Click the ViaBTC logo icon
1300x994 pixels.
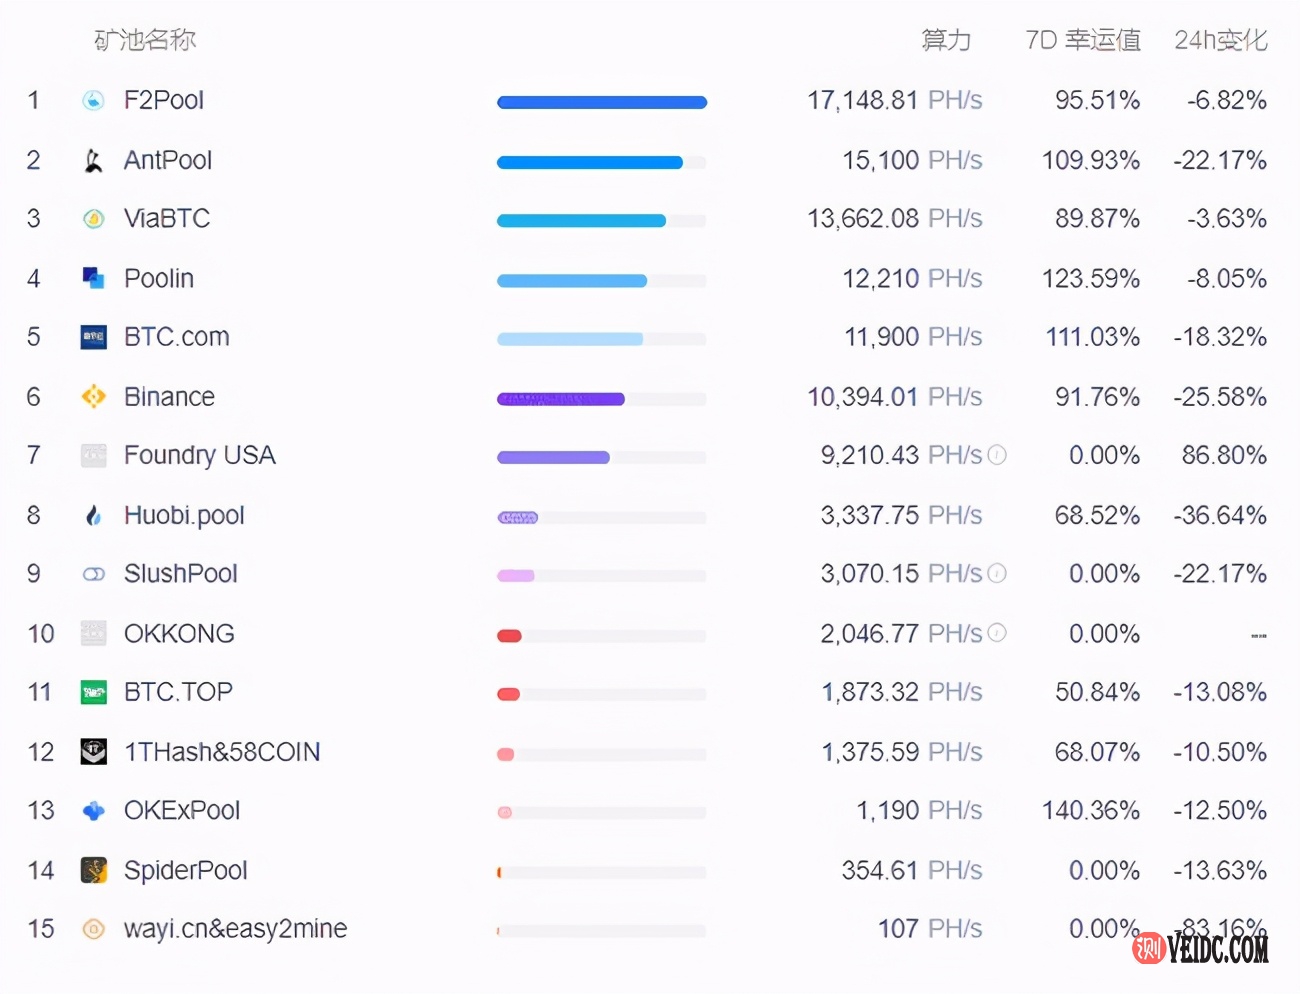click(x=93, y=219)
